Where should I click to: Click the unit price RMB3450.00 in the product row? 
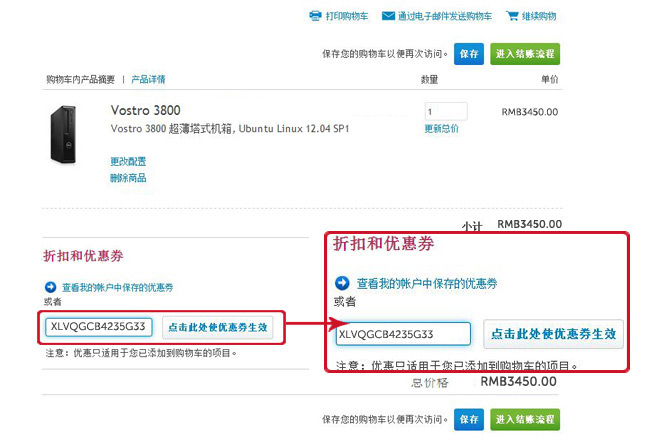coord(530,112)
